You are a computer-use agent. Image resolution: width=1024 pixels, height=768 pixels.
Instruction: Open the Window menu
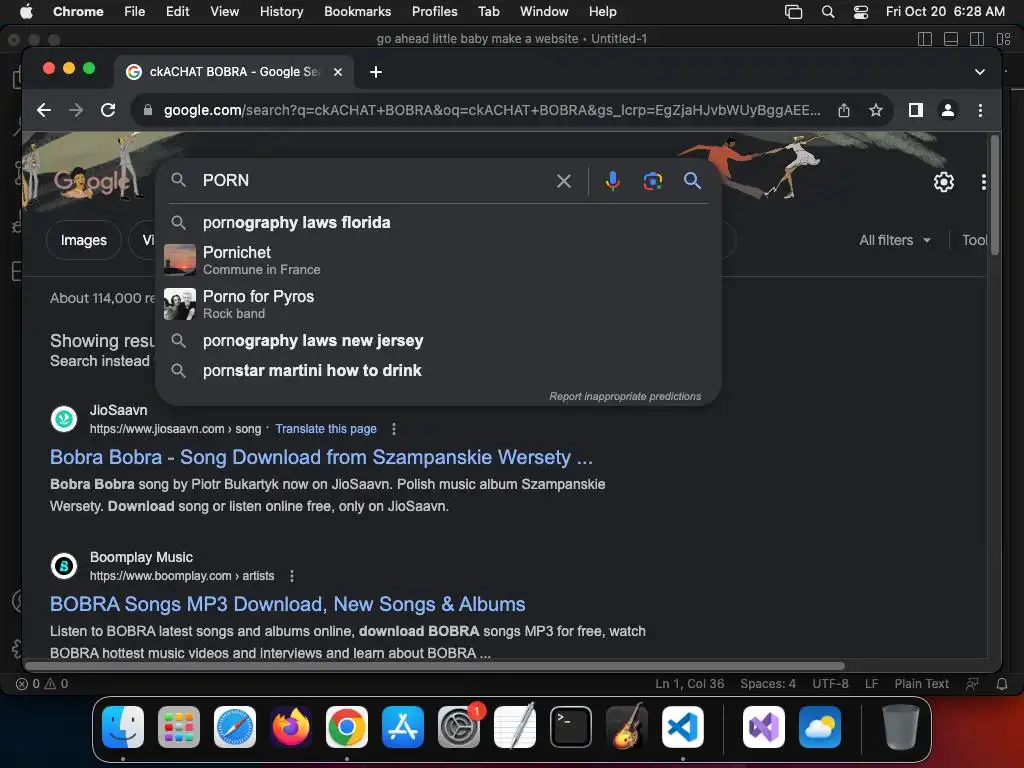click(x=544, y=11)
